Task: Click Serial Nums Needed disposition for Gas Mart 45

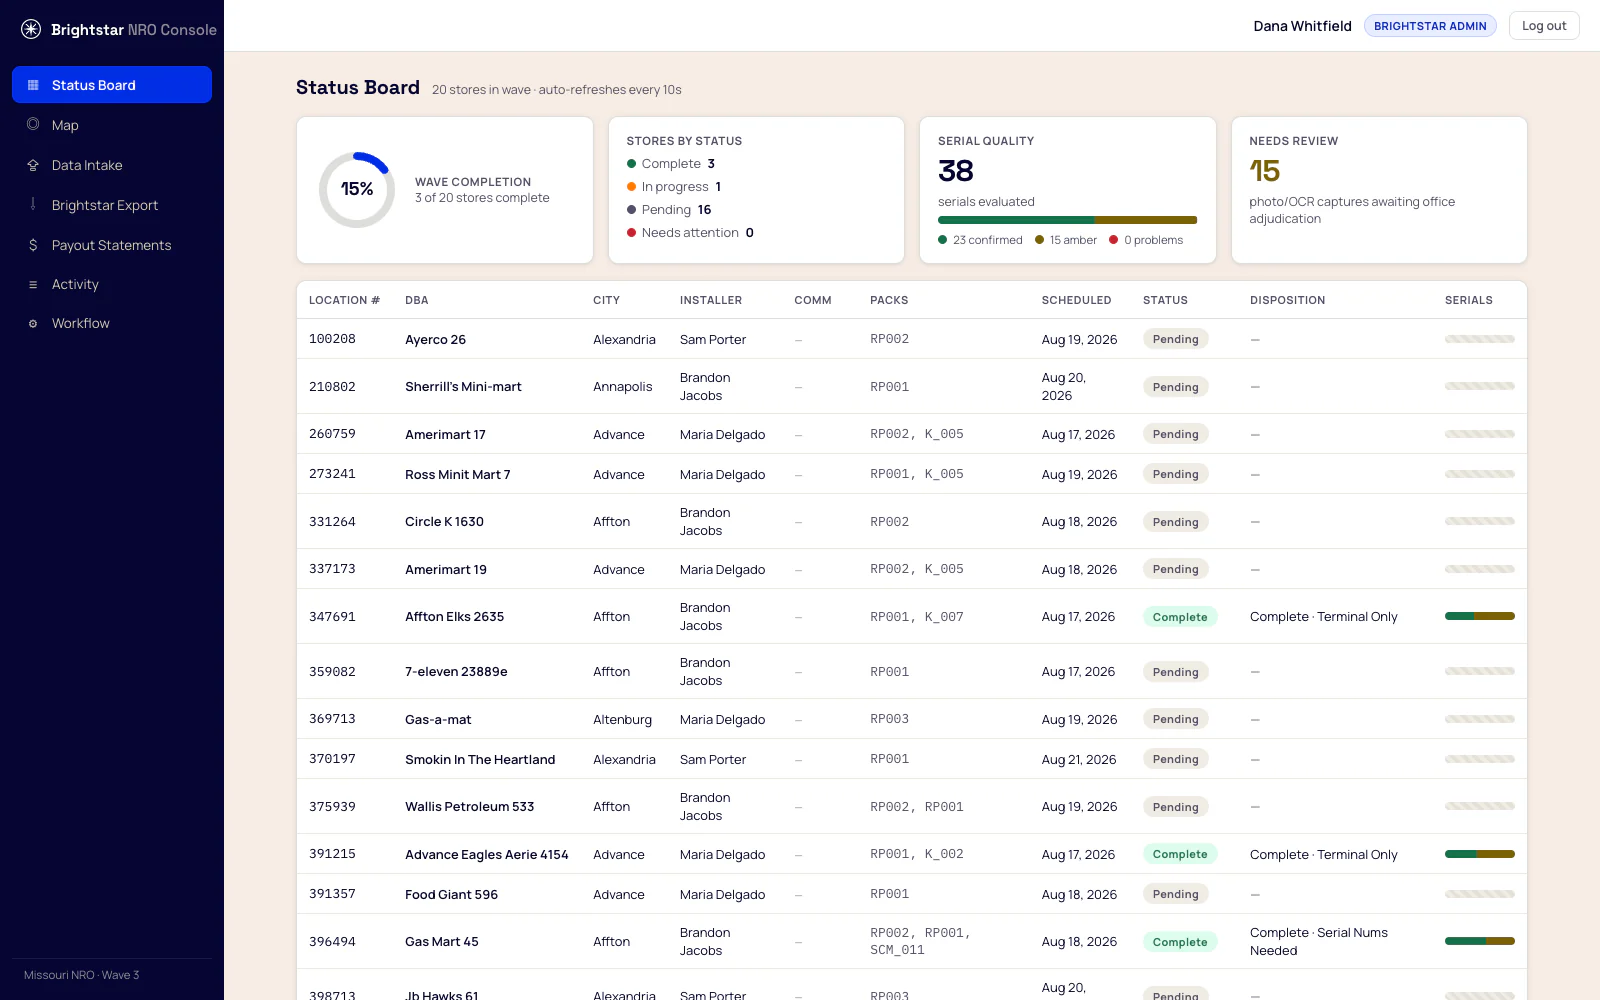Action: click(1319, 942)
